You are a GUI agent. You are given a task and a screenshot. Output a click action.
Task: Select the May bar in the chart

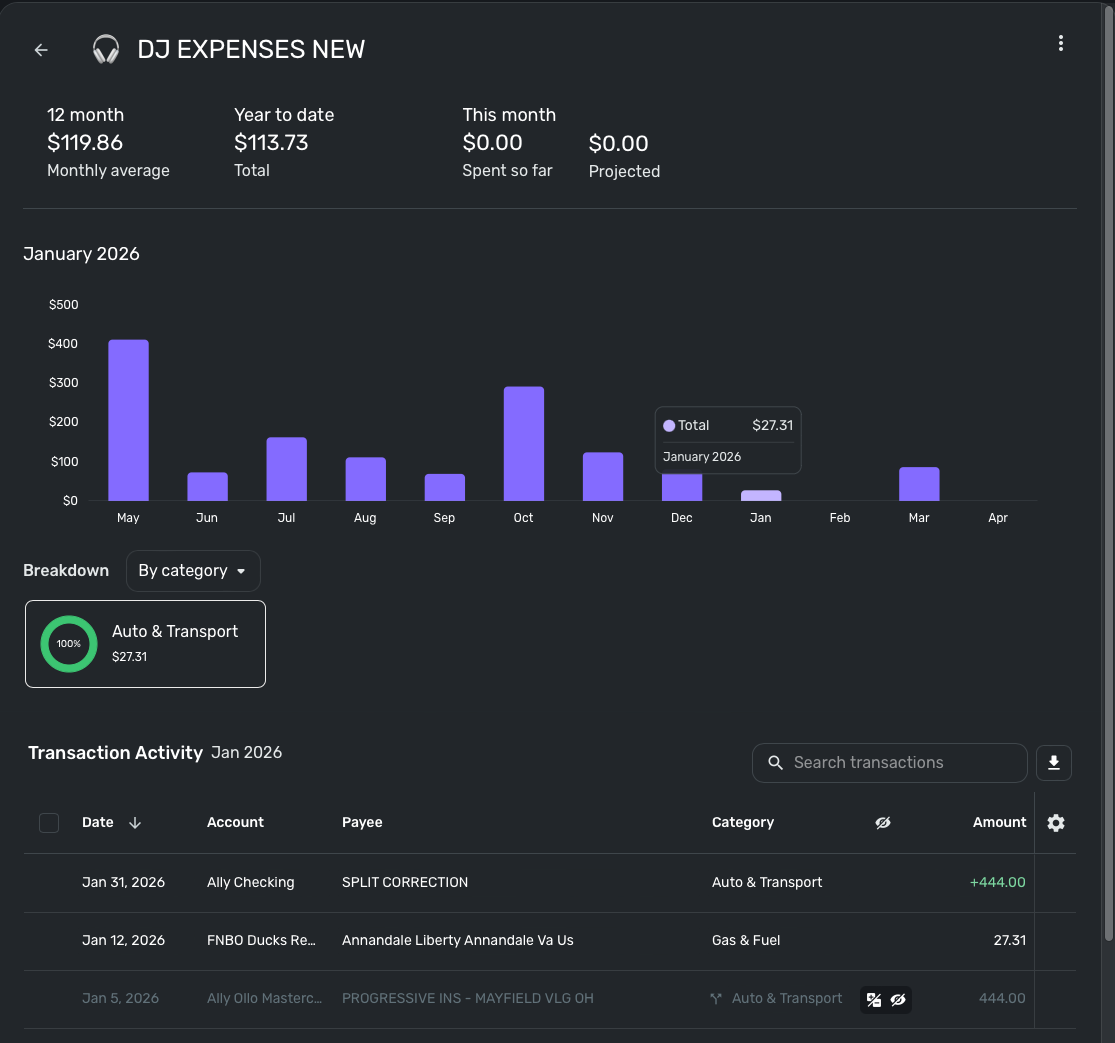(x=128, y=420)
